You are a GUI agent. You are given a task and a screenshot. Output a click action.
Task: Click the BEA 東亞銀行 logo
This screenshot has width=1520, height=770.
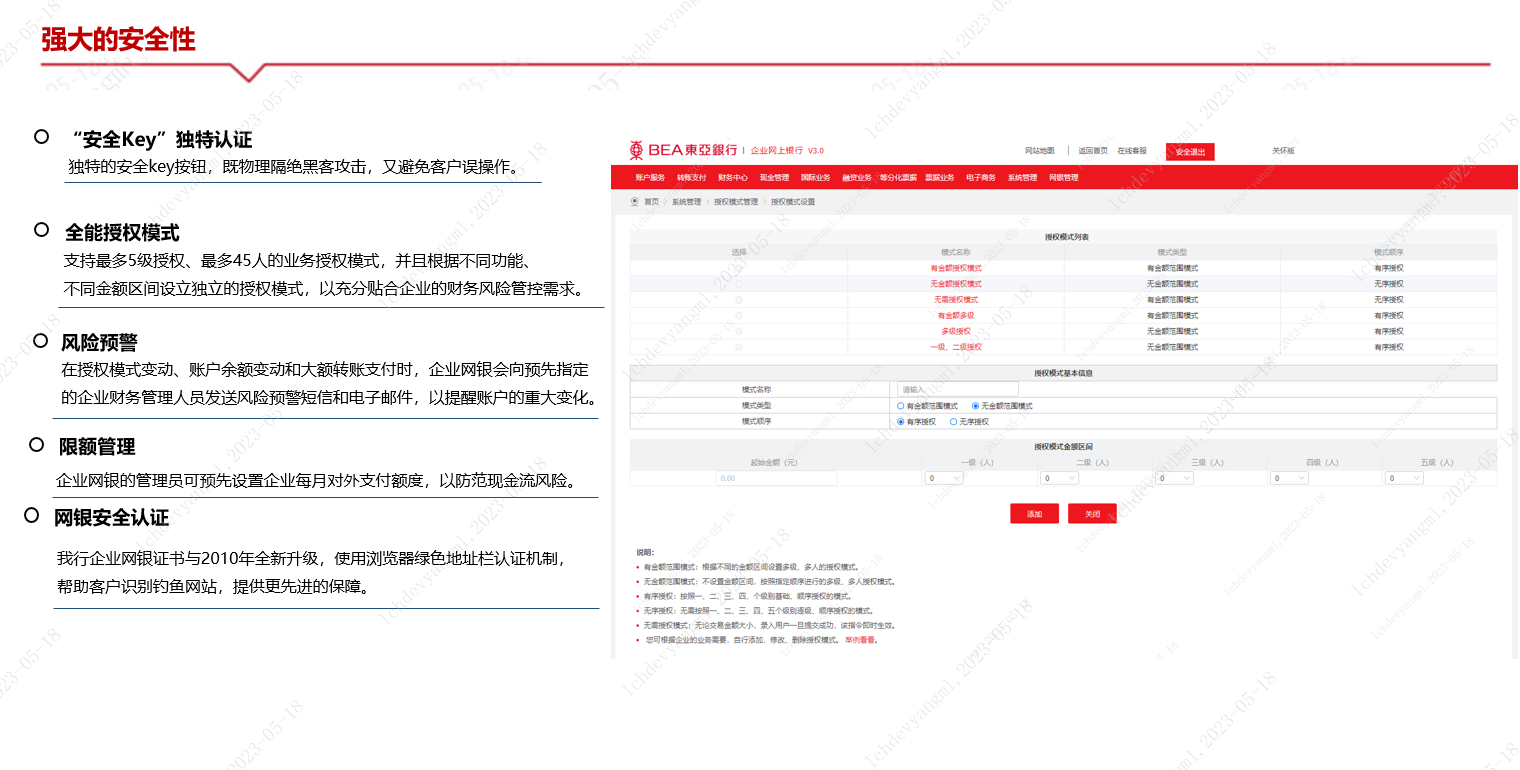point(683,150)
